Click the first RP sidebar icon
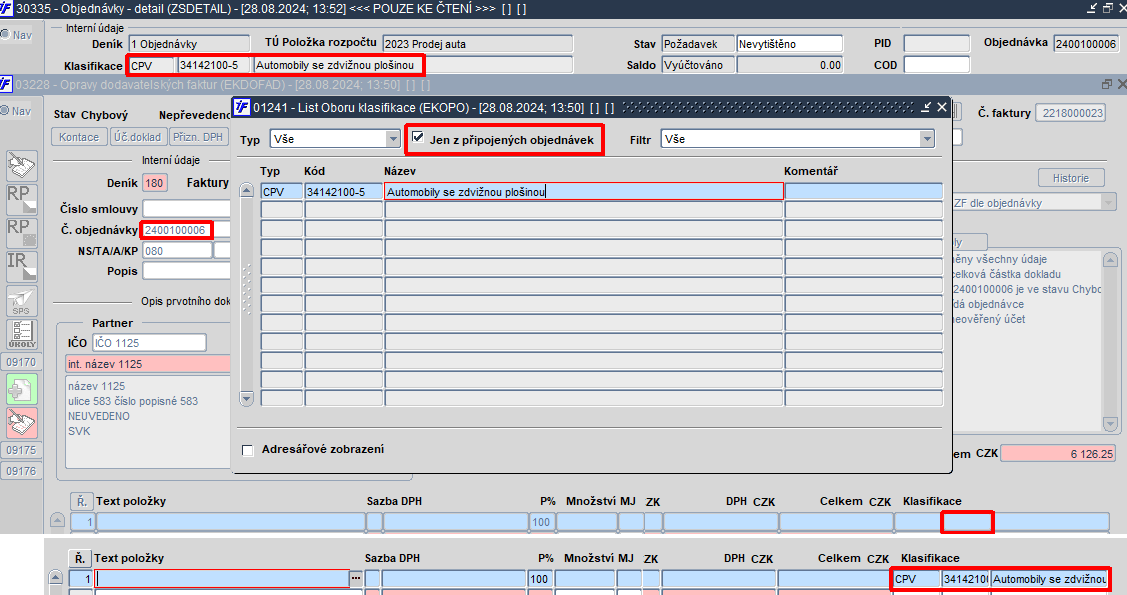 coord(22,199)
